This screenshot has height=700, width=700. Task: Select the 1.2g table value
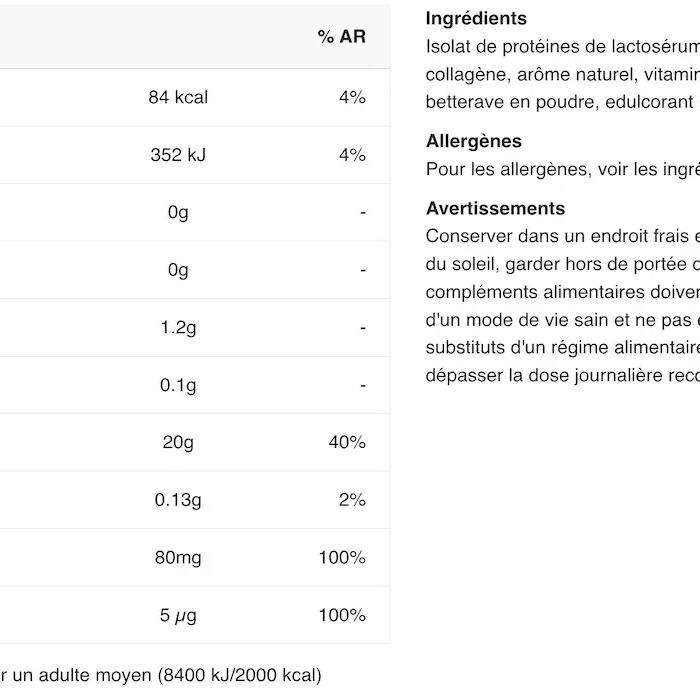pyautogui.click(x=178, y=327)
